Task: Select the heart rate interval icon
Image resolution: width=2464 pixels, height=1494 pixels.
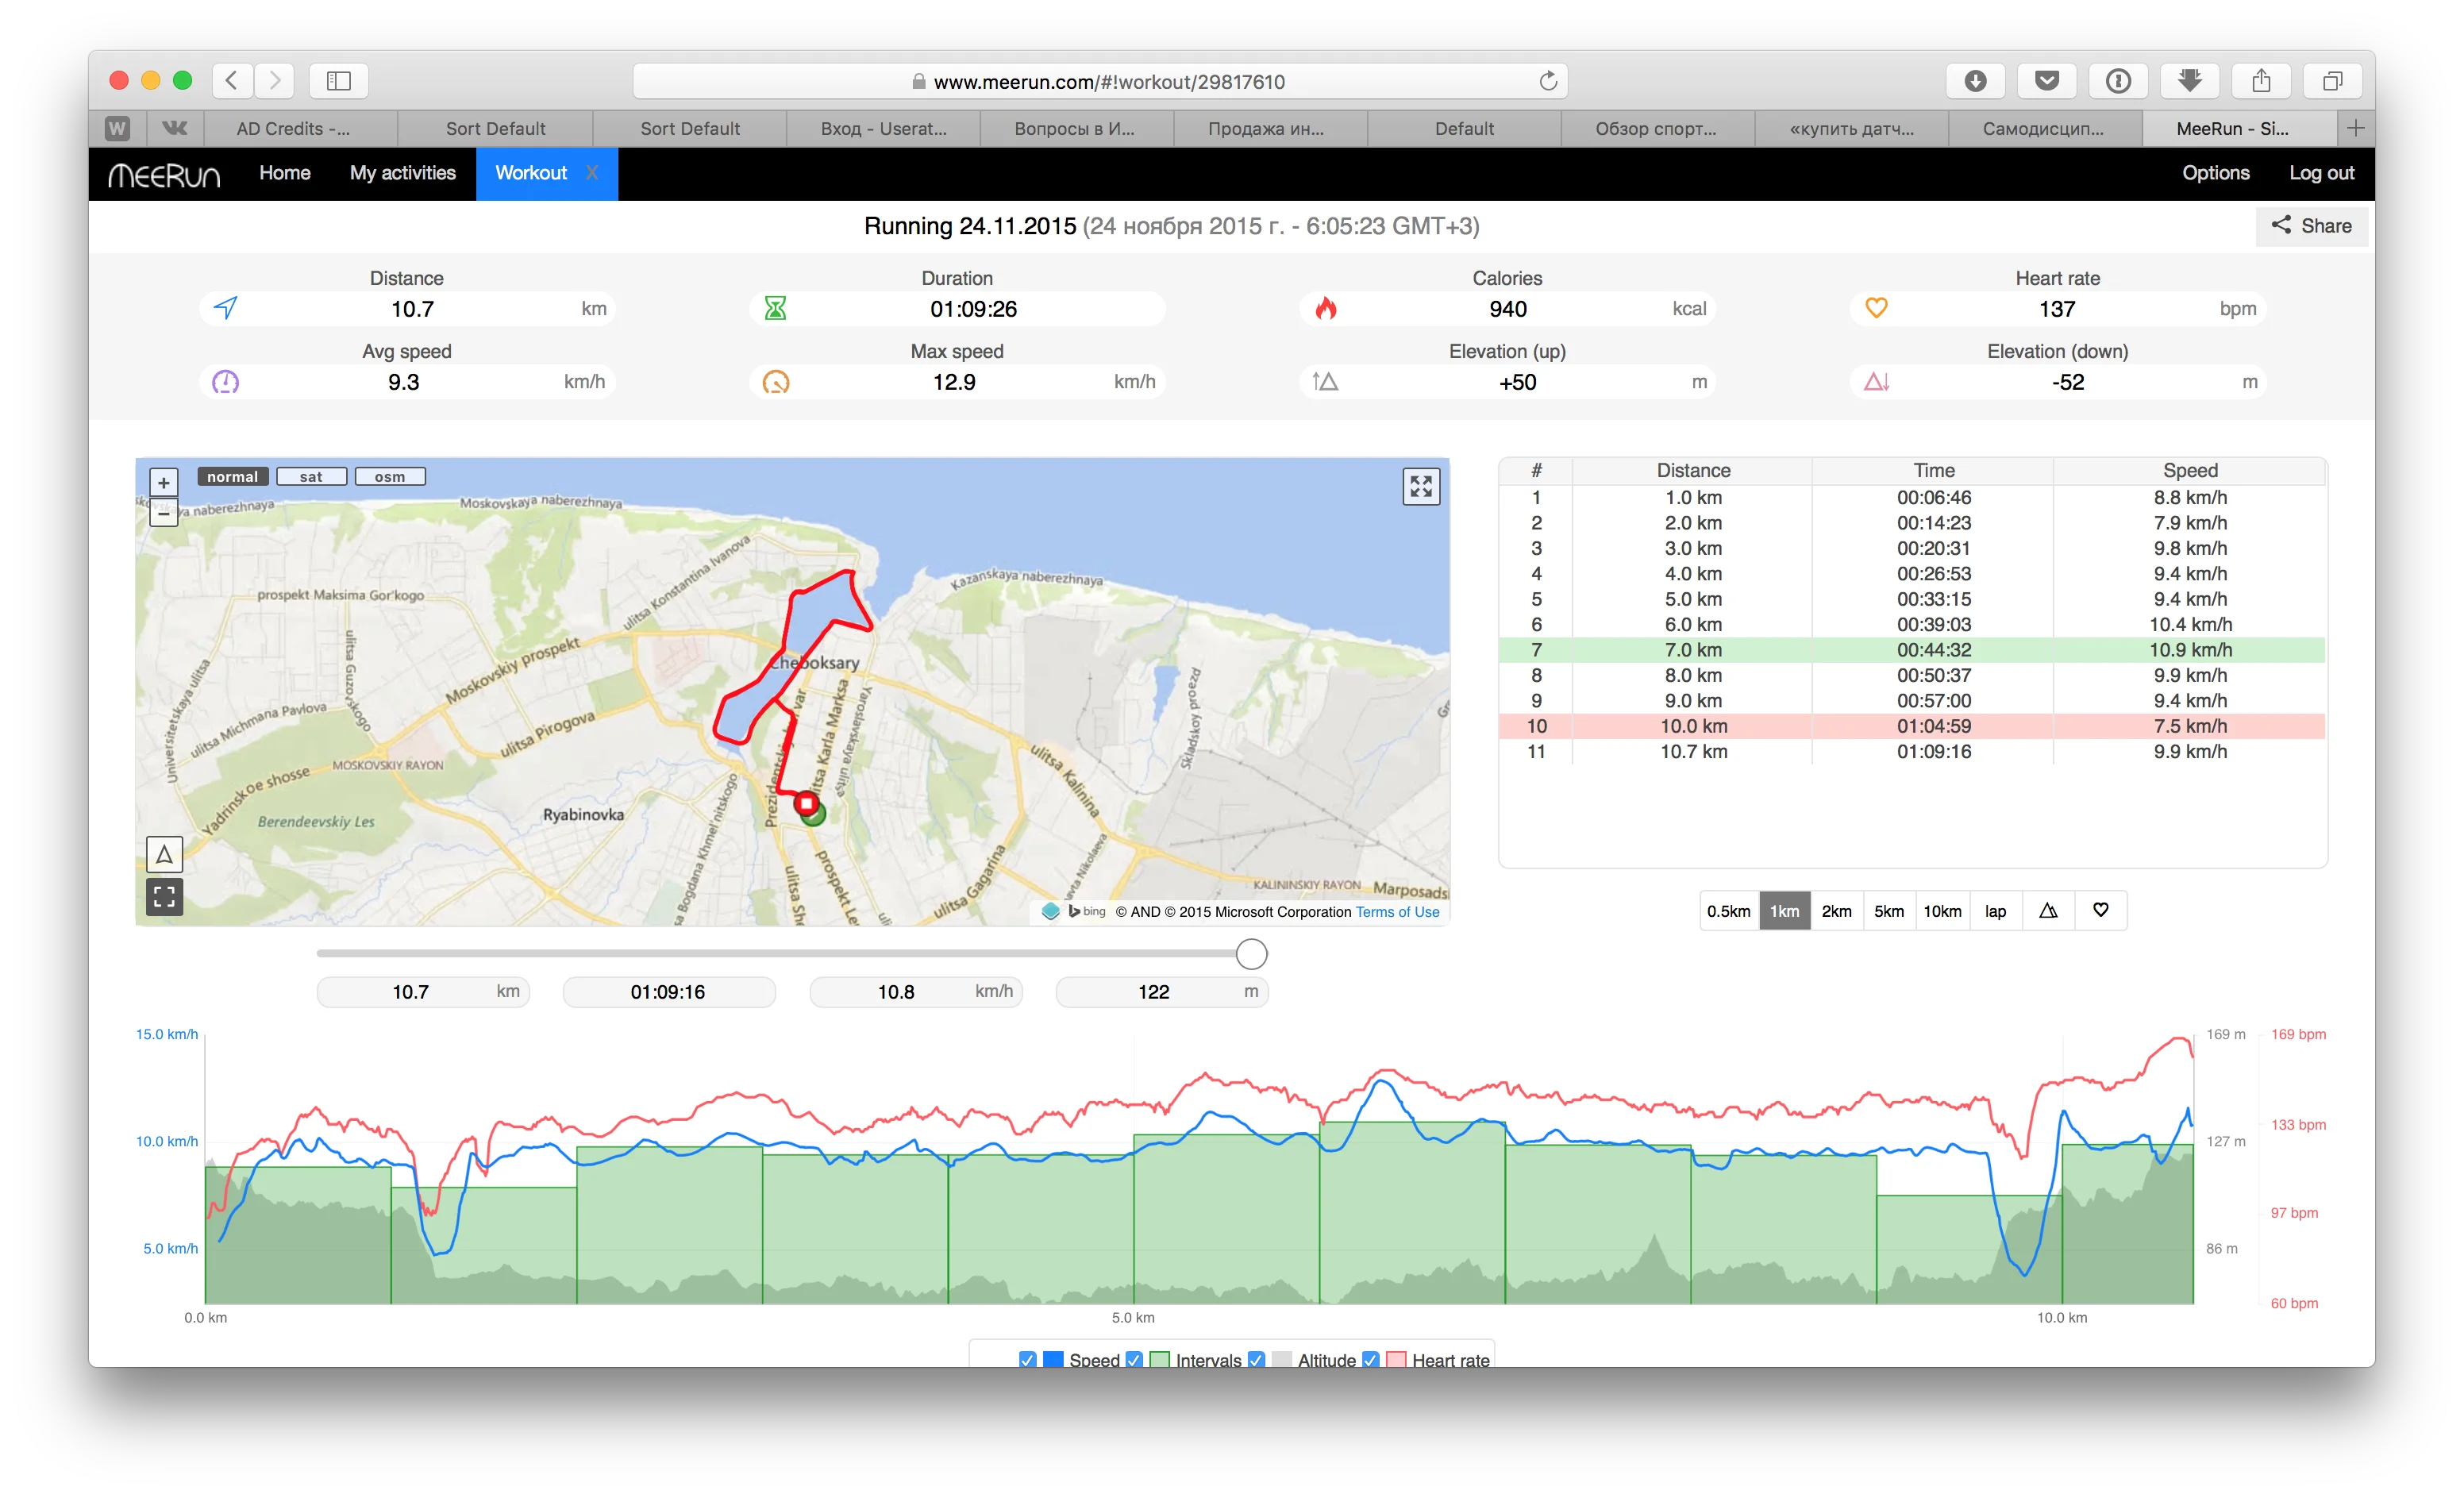Action: pos(2100,911)
